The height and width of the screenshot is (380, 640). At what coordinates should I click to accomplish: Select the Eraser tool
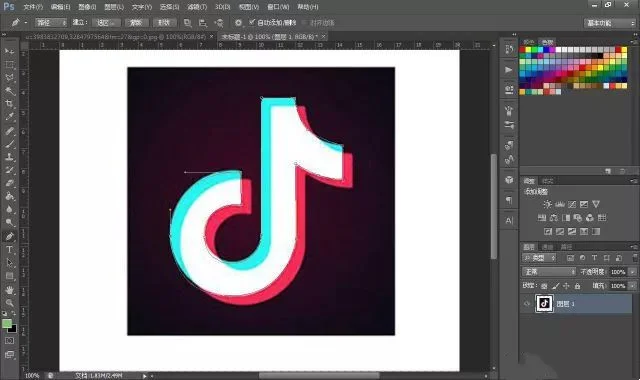tap(9, 183)
